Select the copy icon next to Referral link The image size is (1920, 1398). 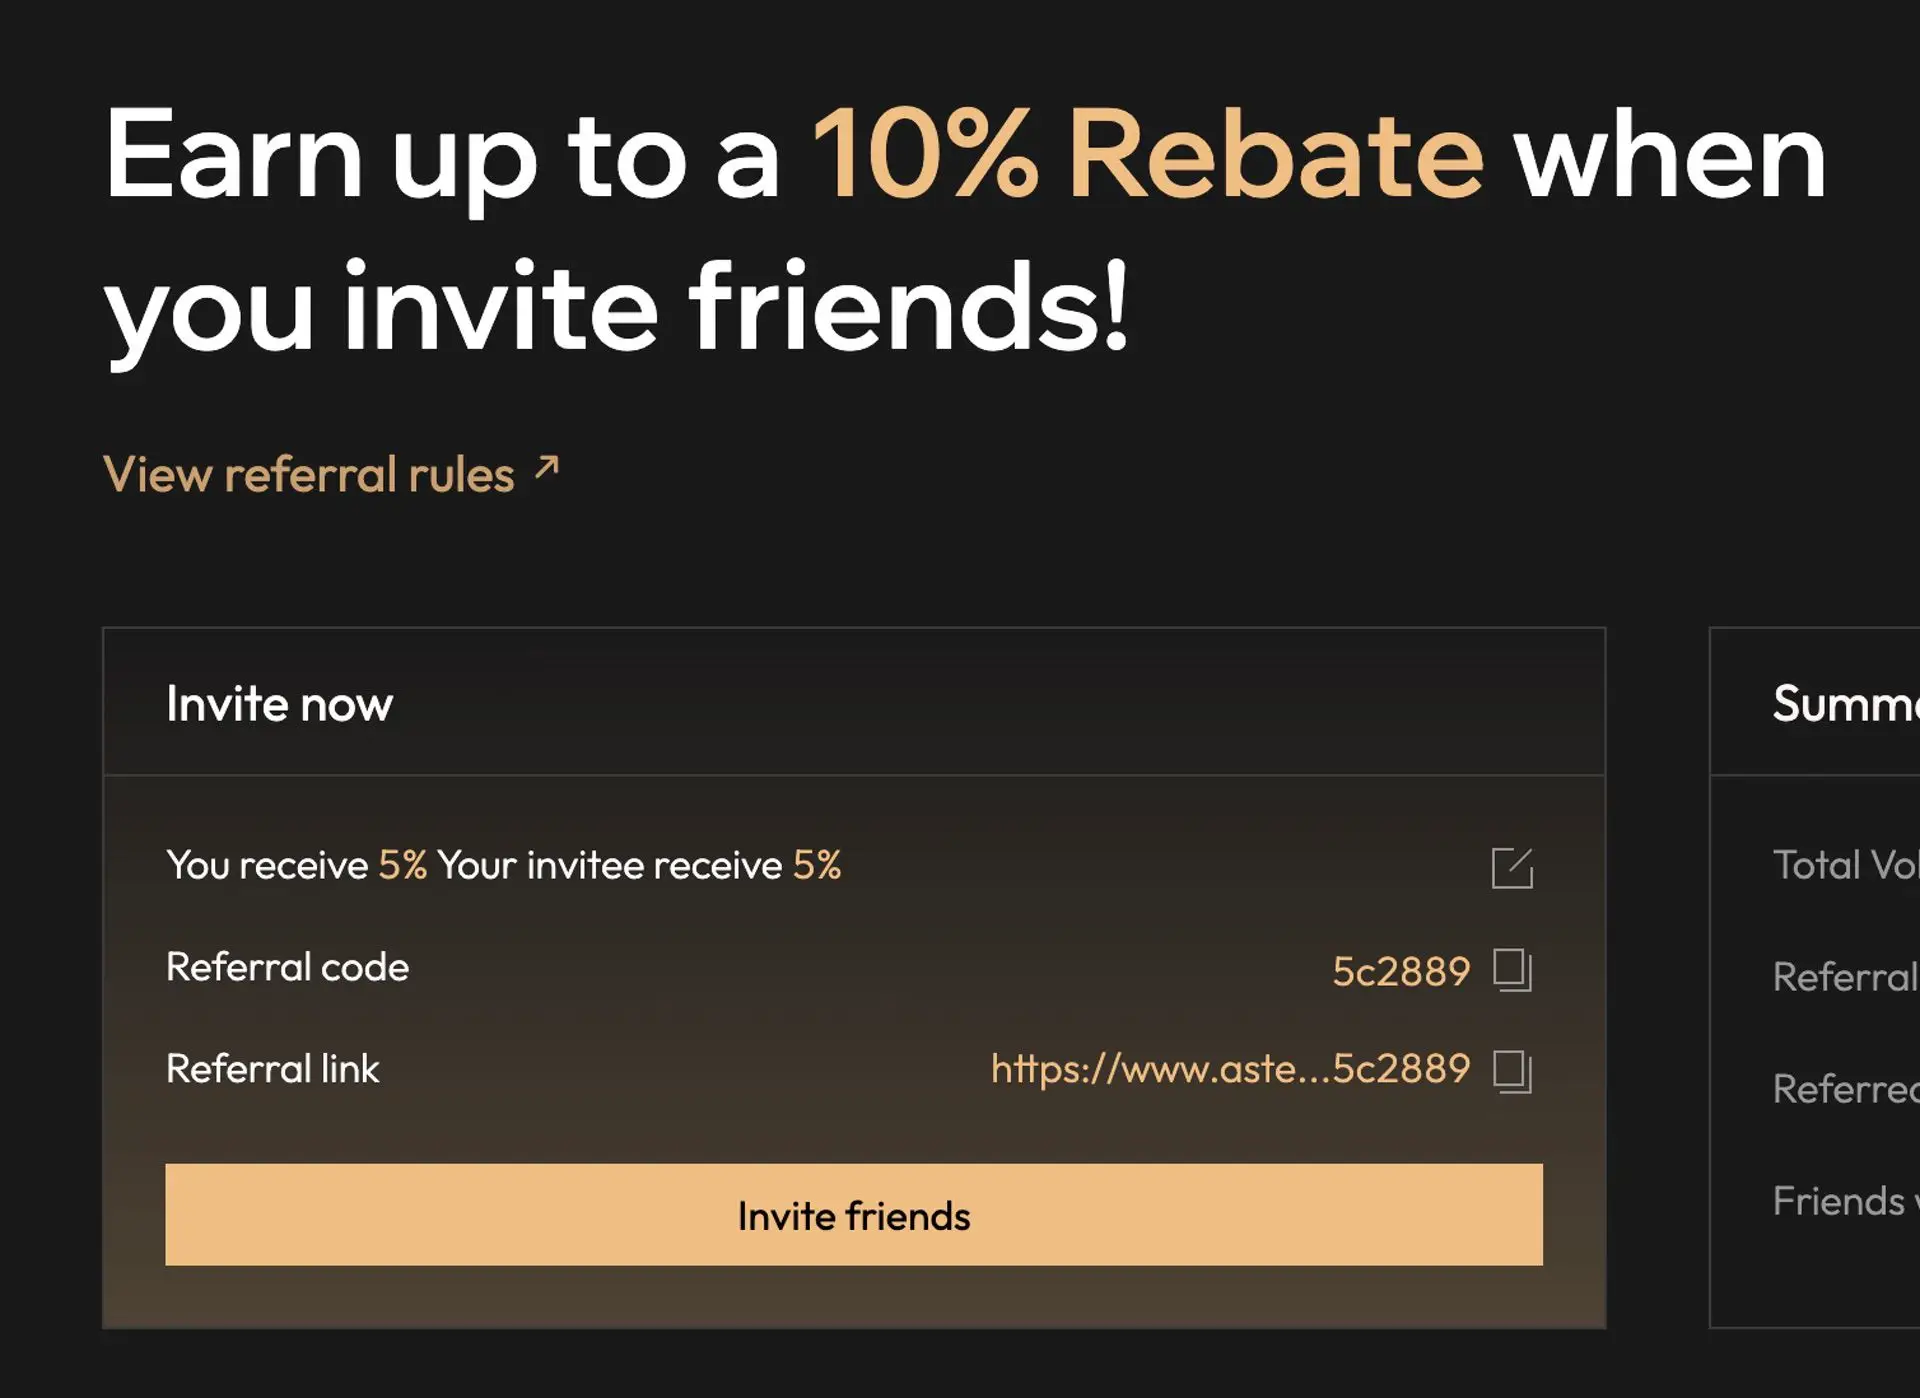click(1513, 1070)
